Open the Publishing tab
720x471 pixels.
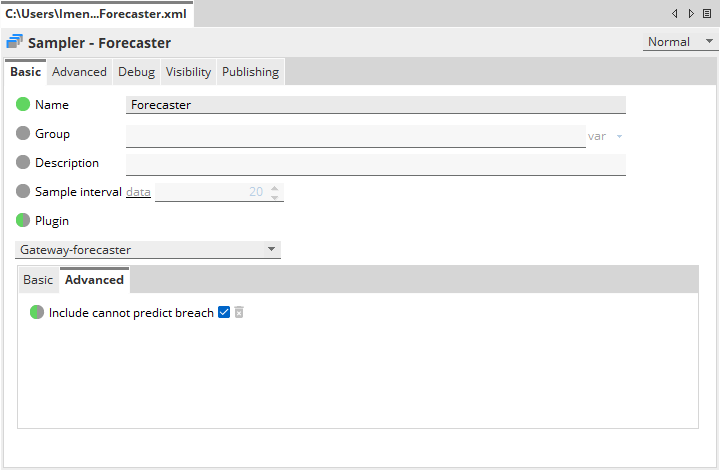tap(250, 72)
